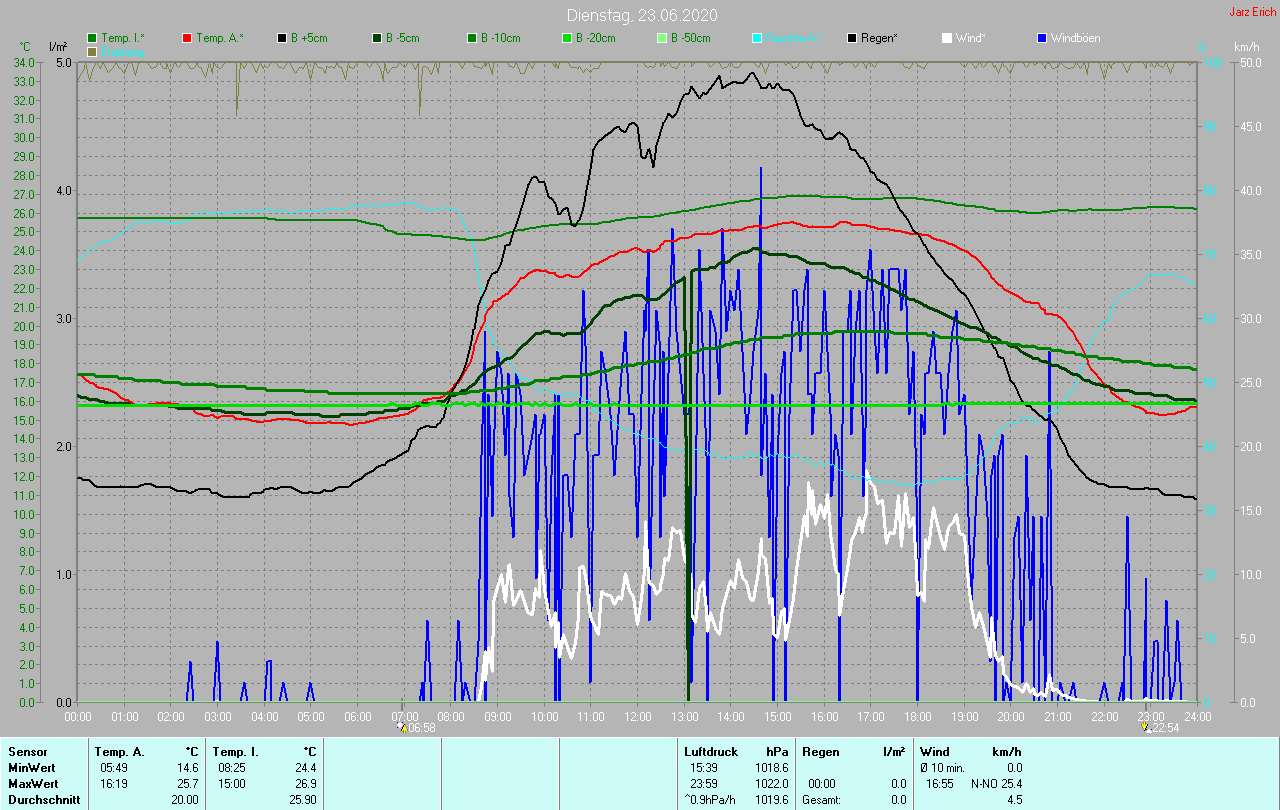Select the olive legend swatch below Temp. I.

pos(92,51)
